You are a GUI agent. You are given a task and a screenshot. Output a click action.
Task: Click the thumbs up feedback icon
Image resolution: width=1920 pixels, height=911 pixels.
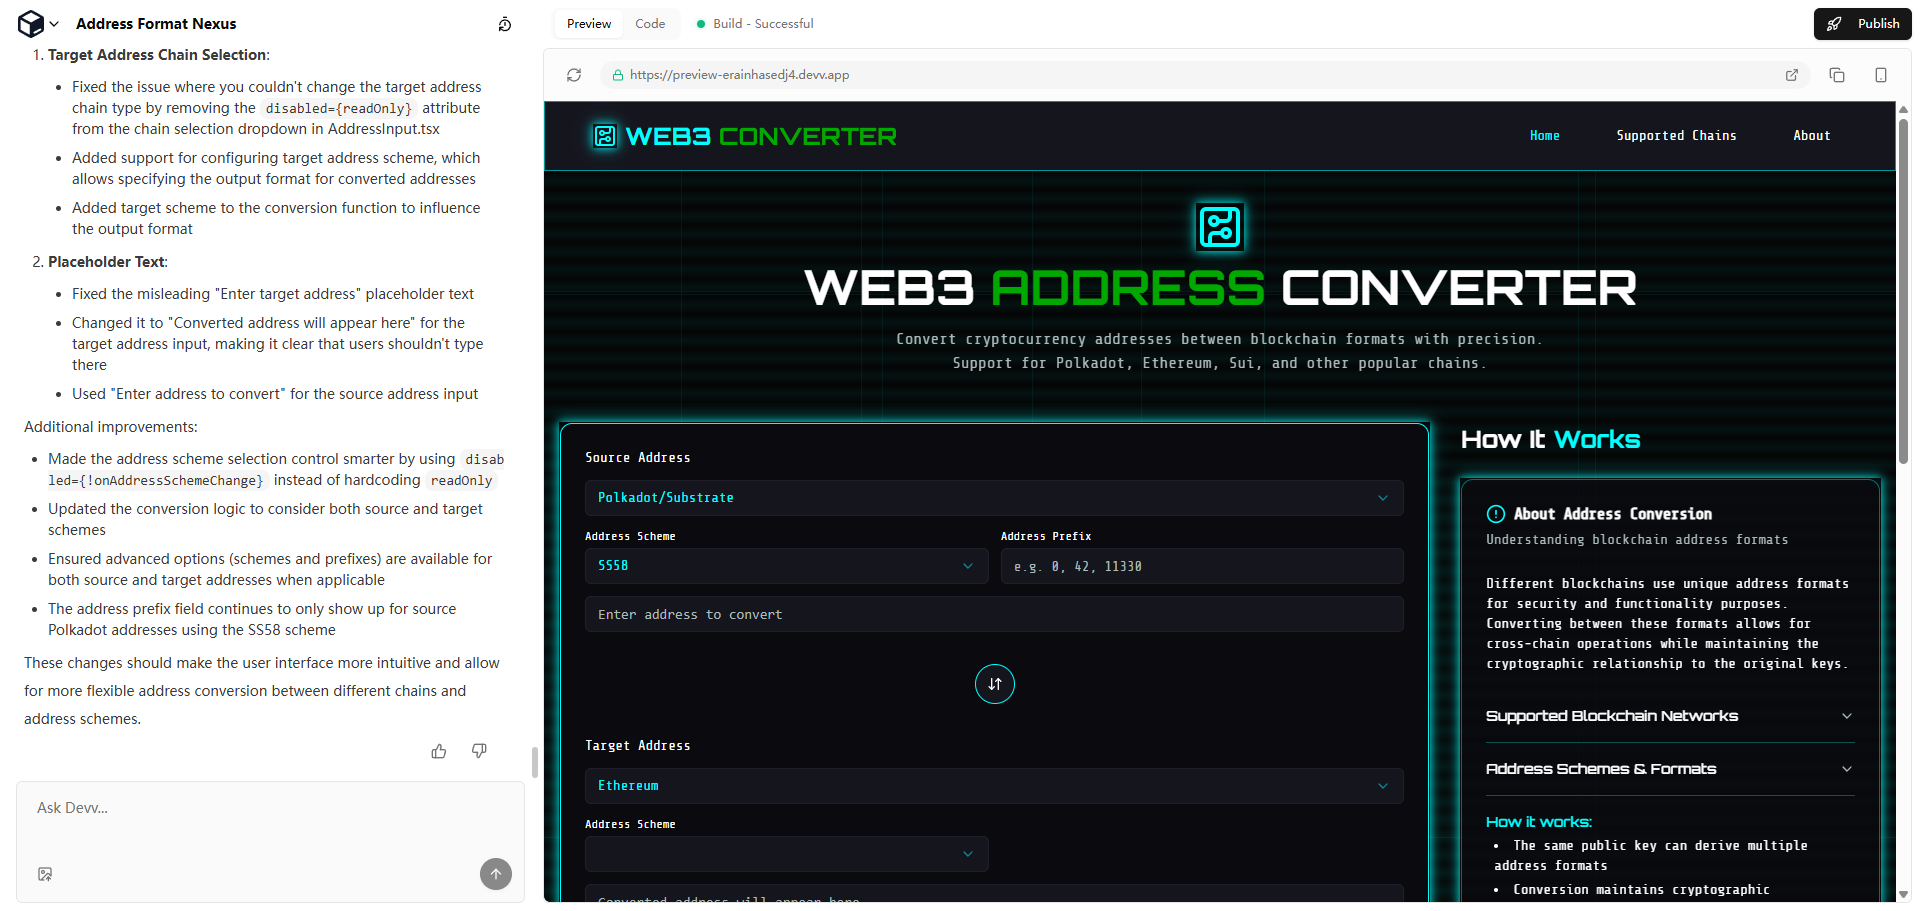pos(439,751)
